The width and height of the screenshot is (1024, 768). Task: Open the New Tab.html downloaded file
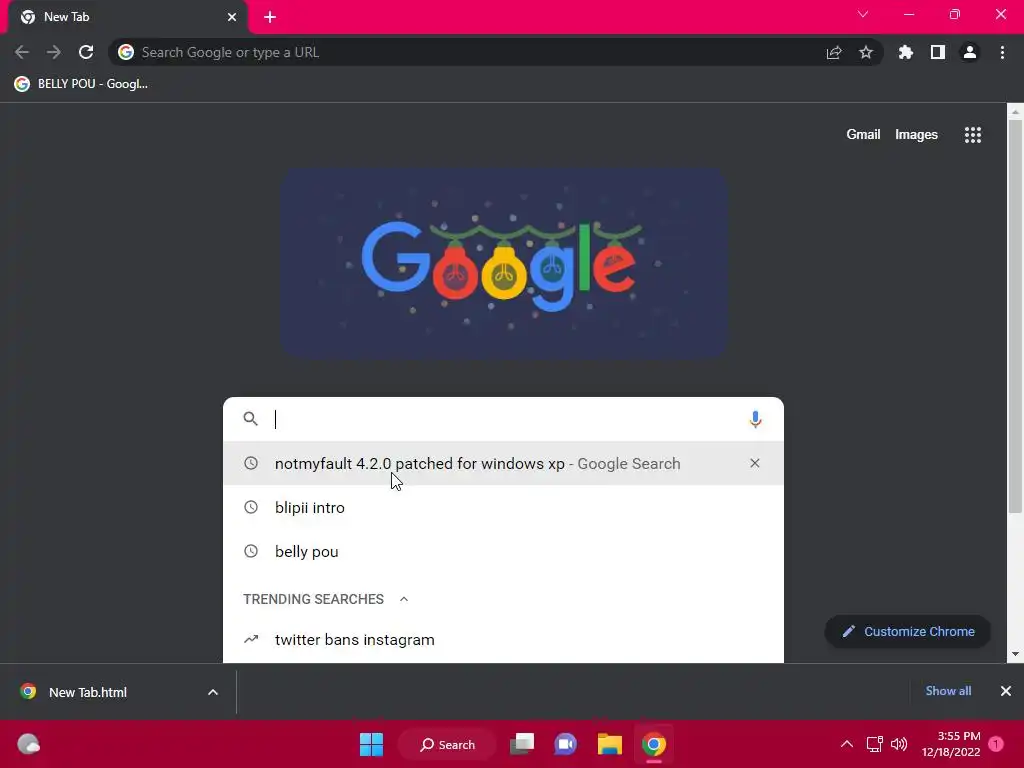(x=88, y=692)
